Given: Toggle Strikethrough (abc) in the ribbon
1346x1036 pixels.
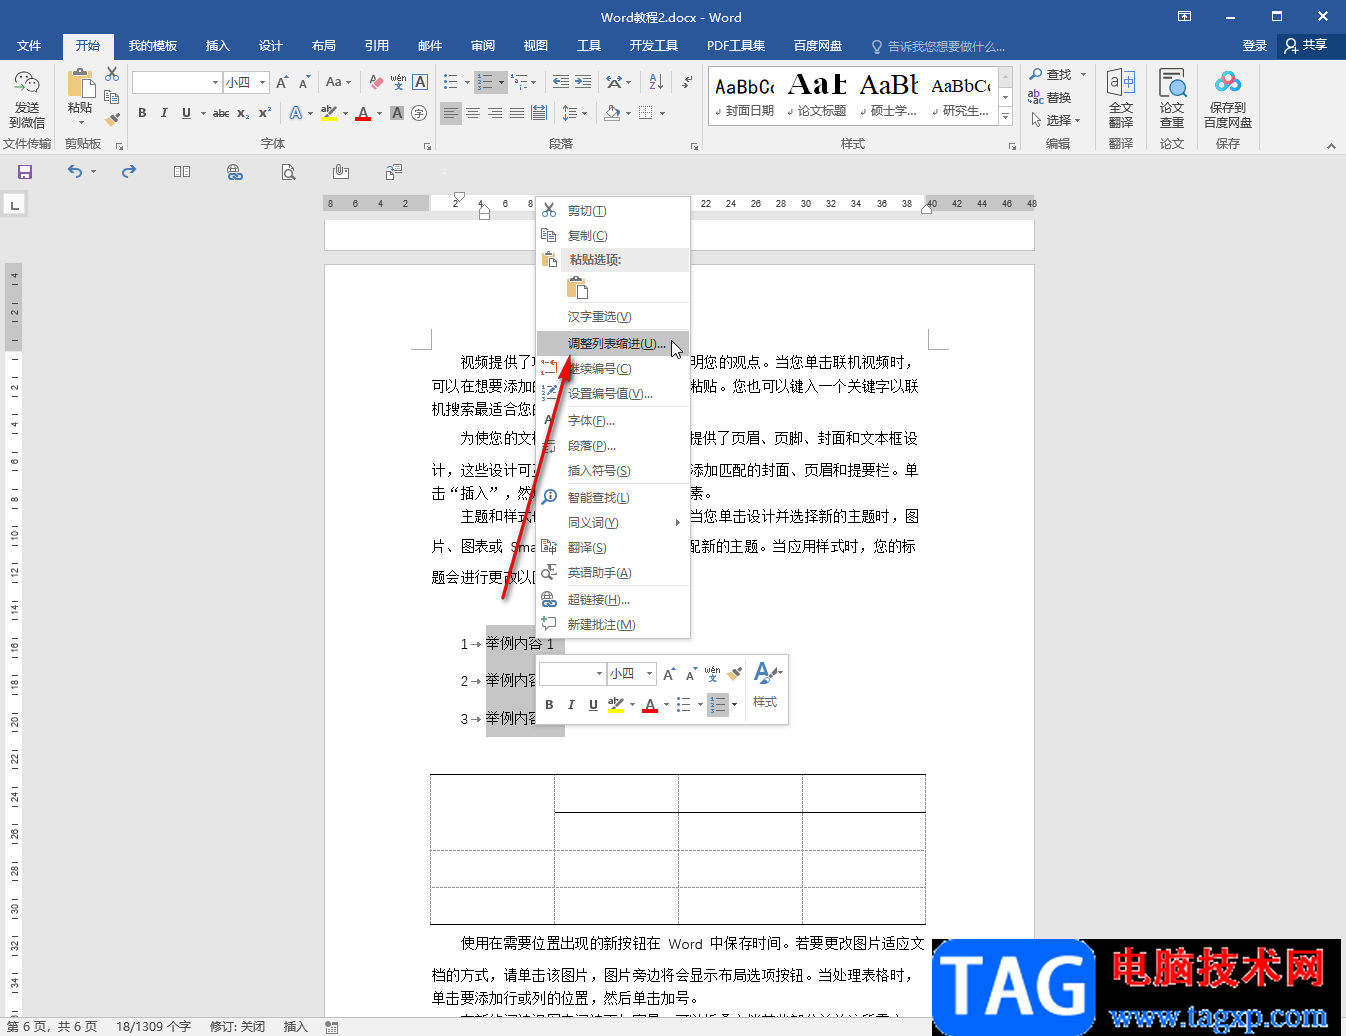Looking at the screenshot, I should point(221,113).
